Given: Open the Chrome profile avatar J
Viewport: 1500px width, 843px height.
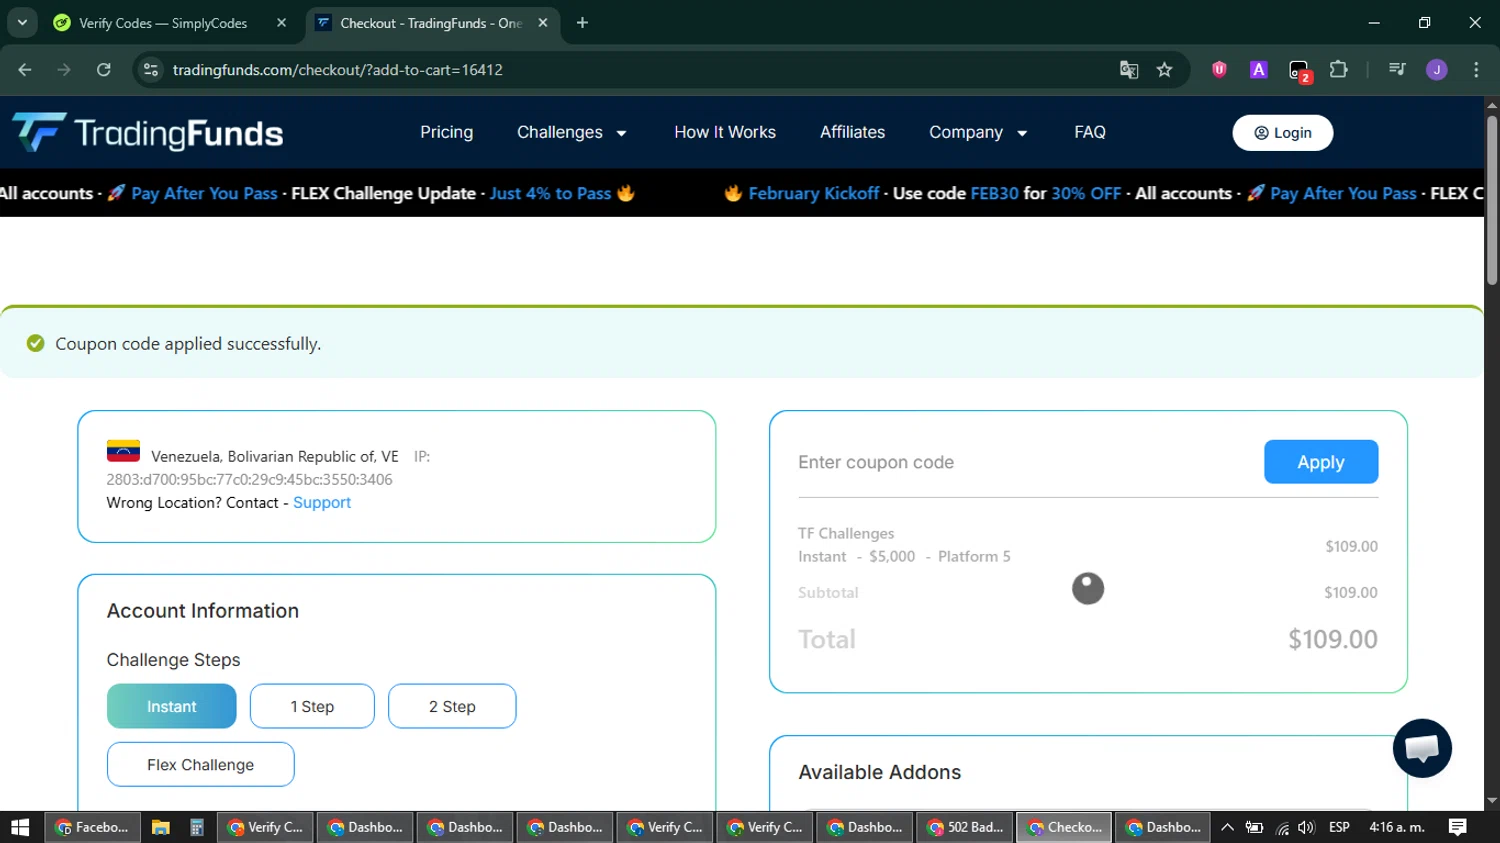Looking at the screenshot, I should coord(1437,70).
